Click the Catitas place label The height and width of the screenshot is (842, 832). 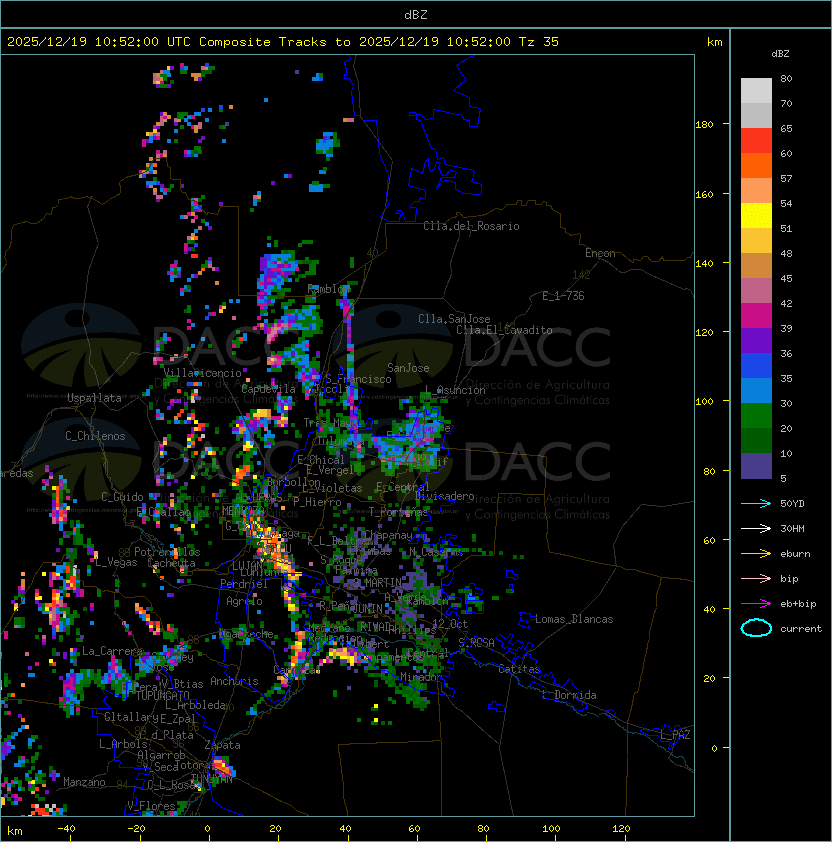[x=519, y=669]
